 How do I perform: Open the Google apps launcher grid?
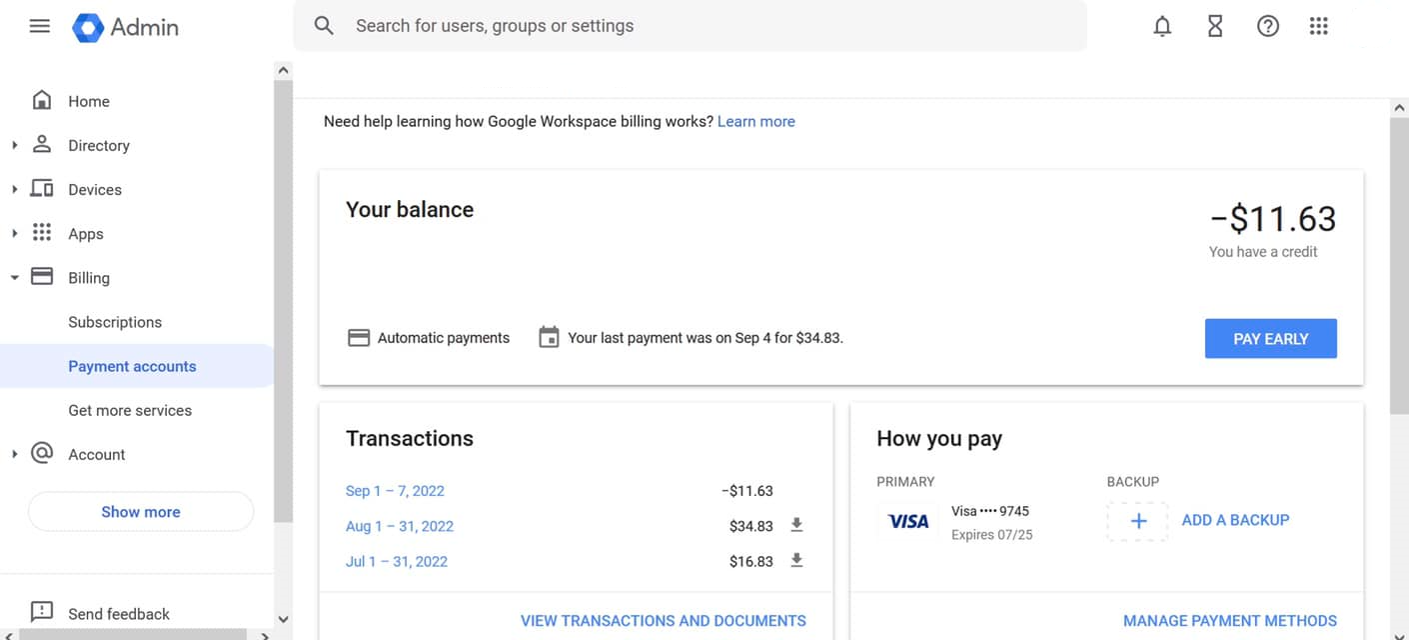(x=1319, y=26)
